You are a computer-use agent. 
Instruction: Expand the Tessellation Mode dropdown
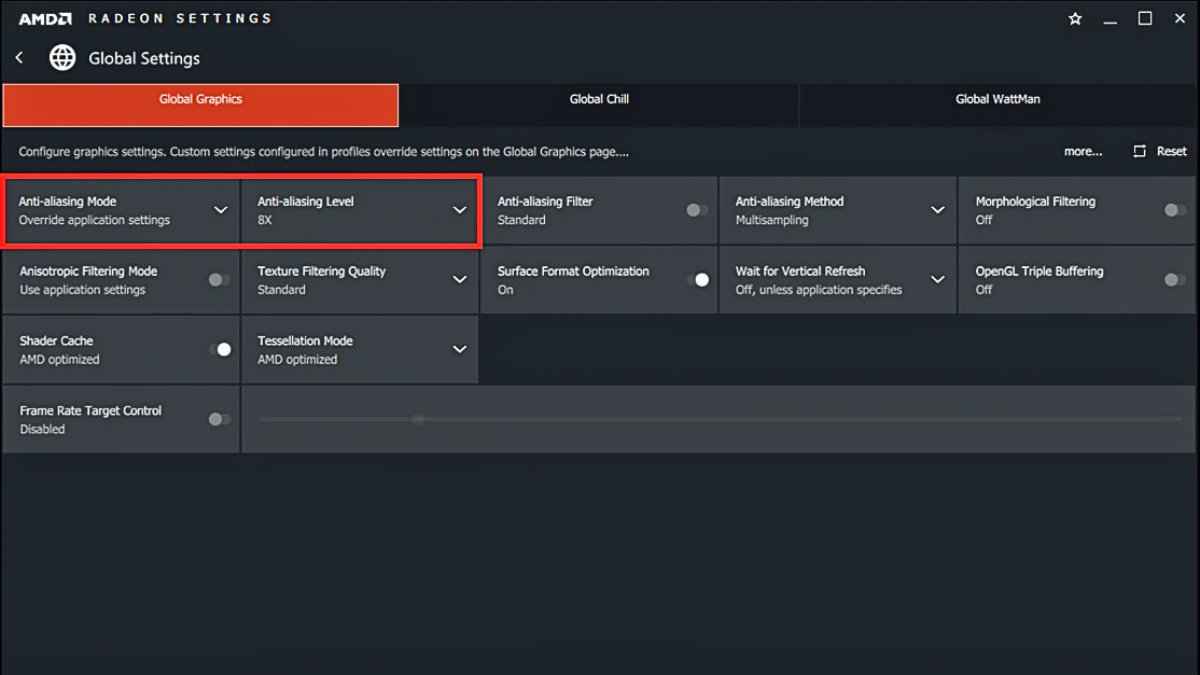[x=459, y=349]
